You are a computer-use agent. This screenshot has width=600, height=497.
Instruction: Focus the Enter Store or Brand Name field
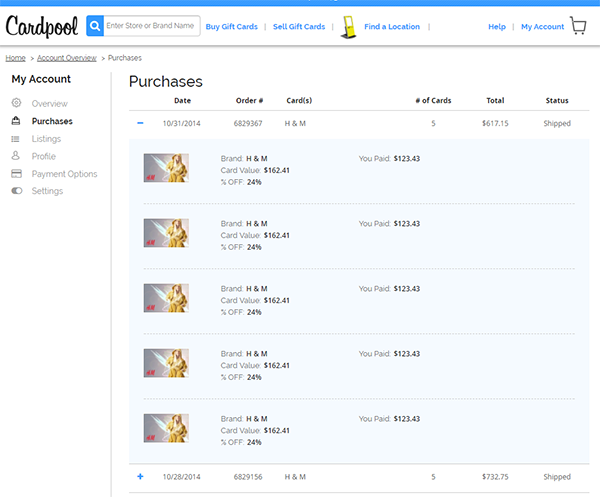pos(152,26)
